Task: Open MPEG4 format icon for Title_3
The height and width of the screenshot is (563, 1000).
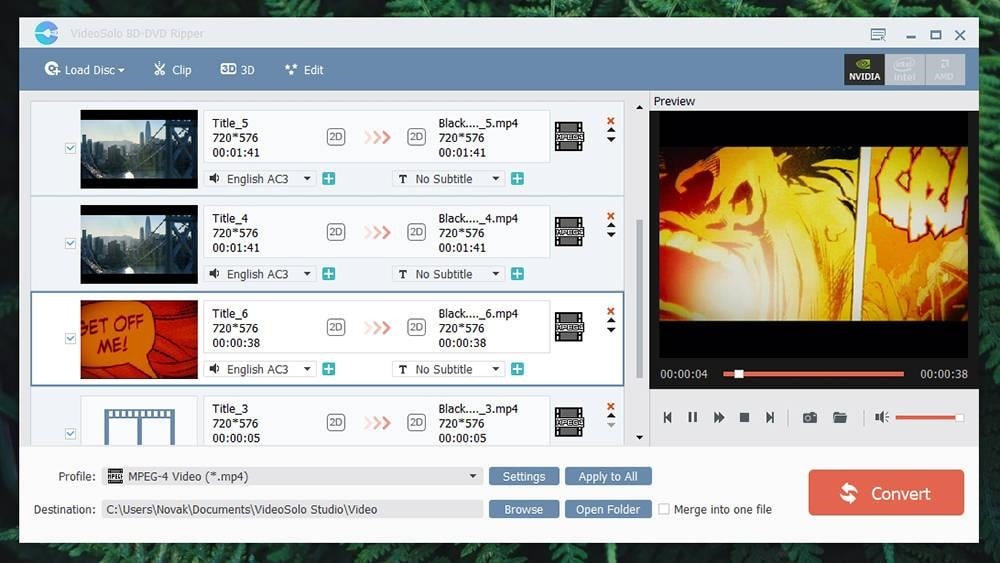Action: coord(569,422)
